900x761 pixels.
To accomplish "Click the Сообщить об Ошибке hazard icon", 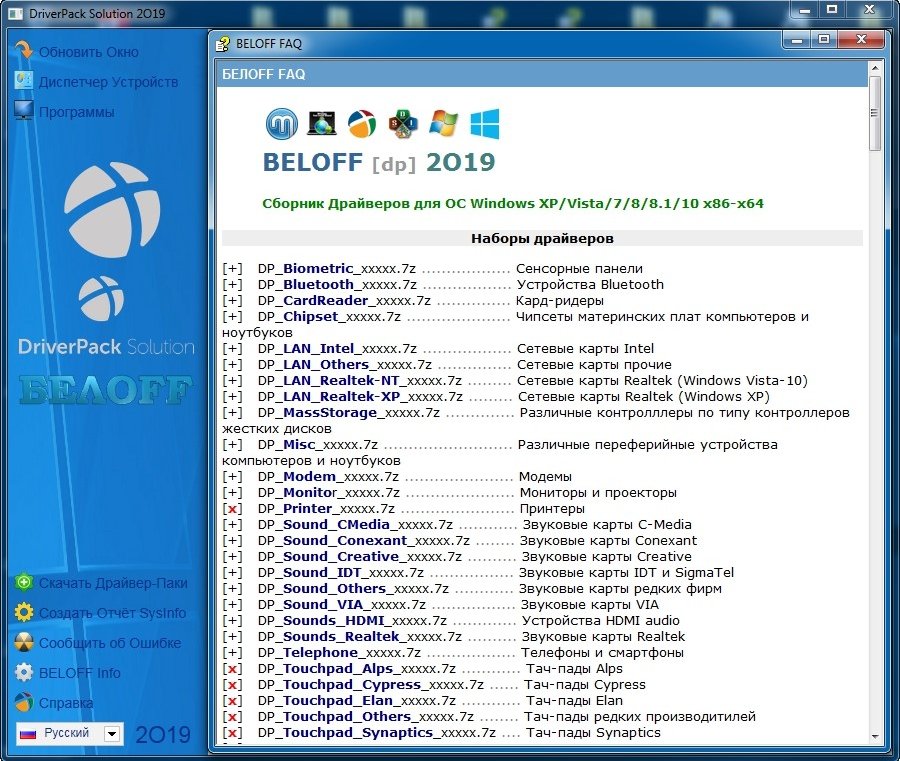I will (x=24, y=642).
